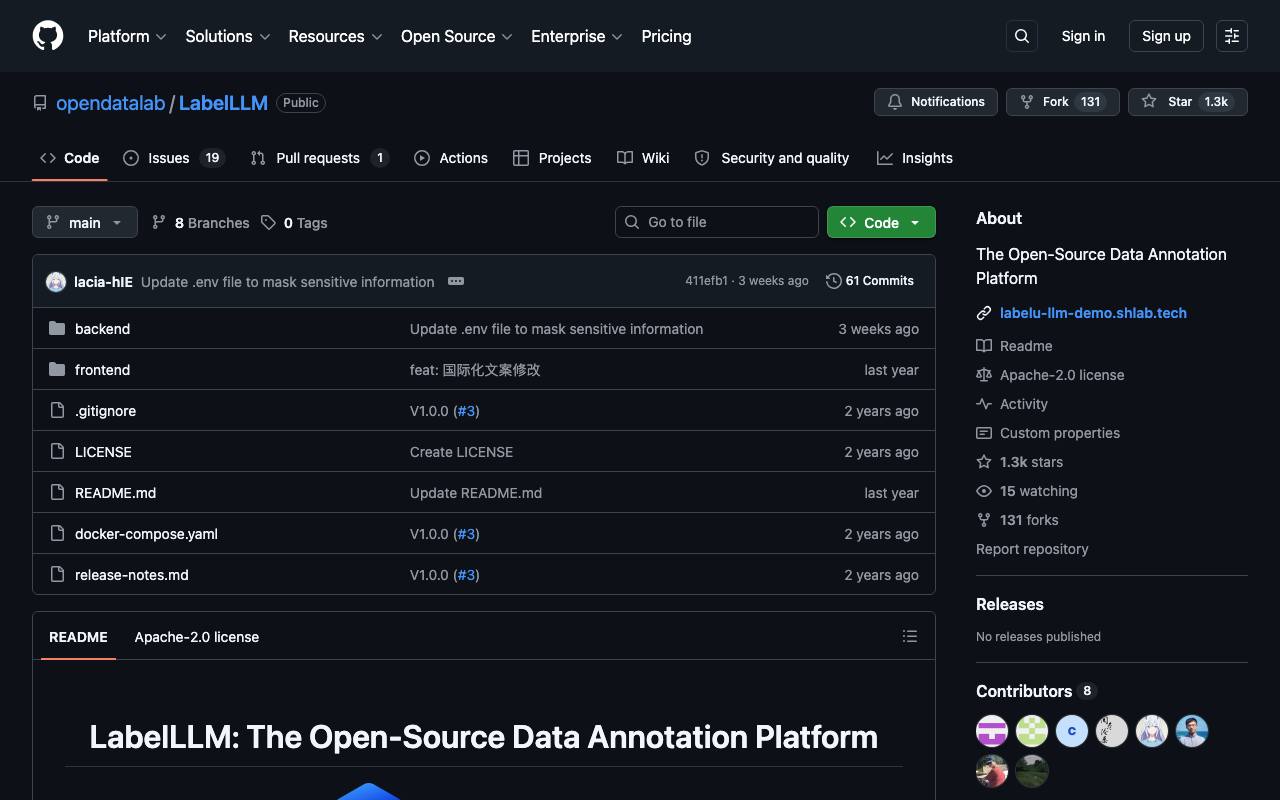Switch to Apache-2.0 license tab in README panel
This screenshot has height=800, width=1280.
pos(197,637)
